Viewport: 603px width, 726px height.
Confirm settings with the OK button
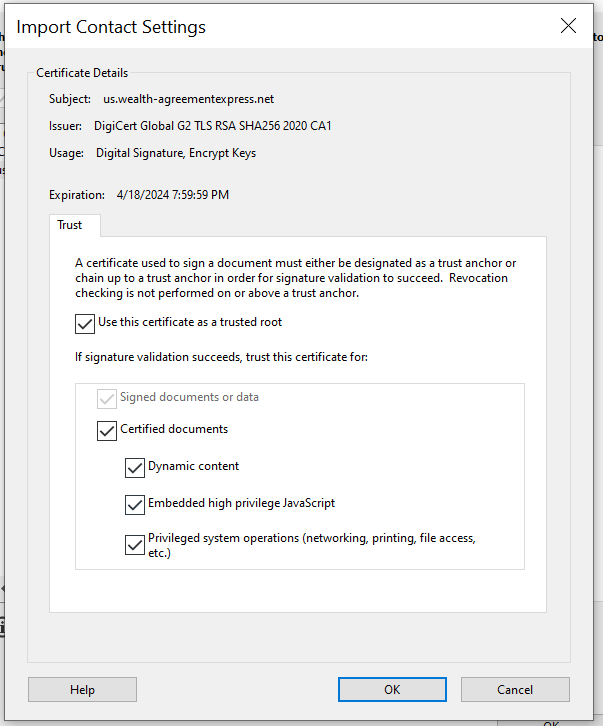392,689
